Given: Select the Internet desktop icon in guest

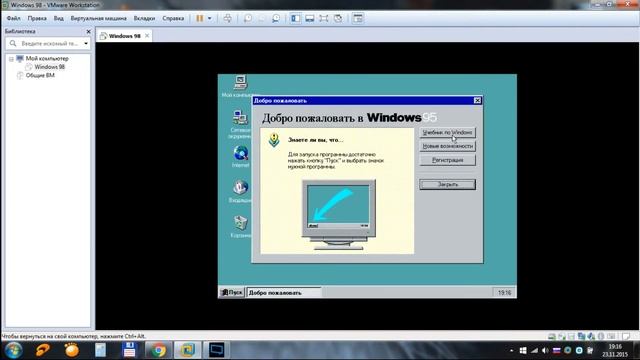Looking at the screenshot, I should tap(241, 153).
